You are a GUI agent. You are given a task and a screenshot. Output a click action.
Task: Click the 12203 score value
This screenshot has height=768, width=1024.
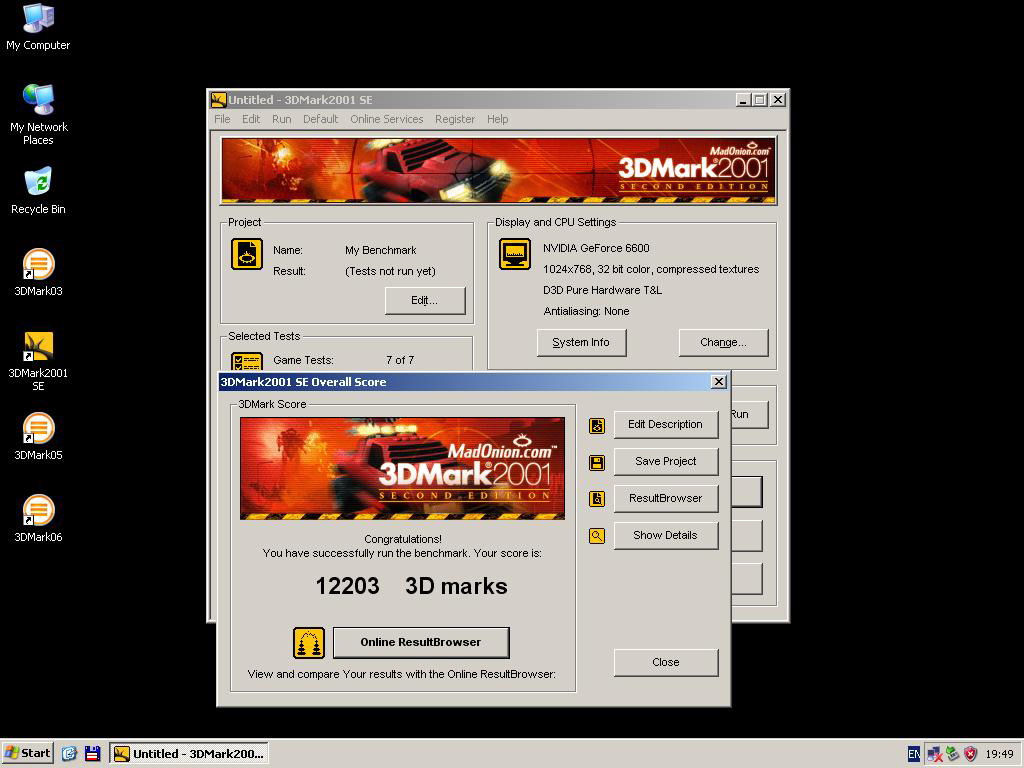347,586
